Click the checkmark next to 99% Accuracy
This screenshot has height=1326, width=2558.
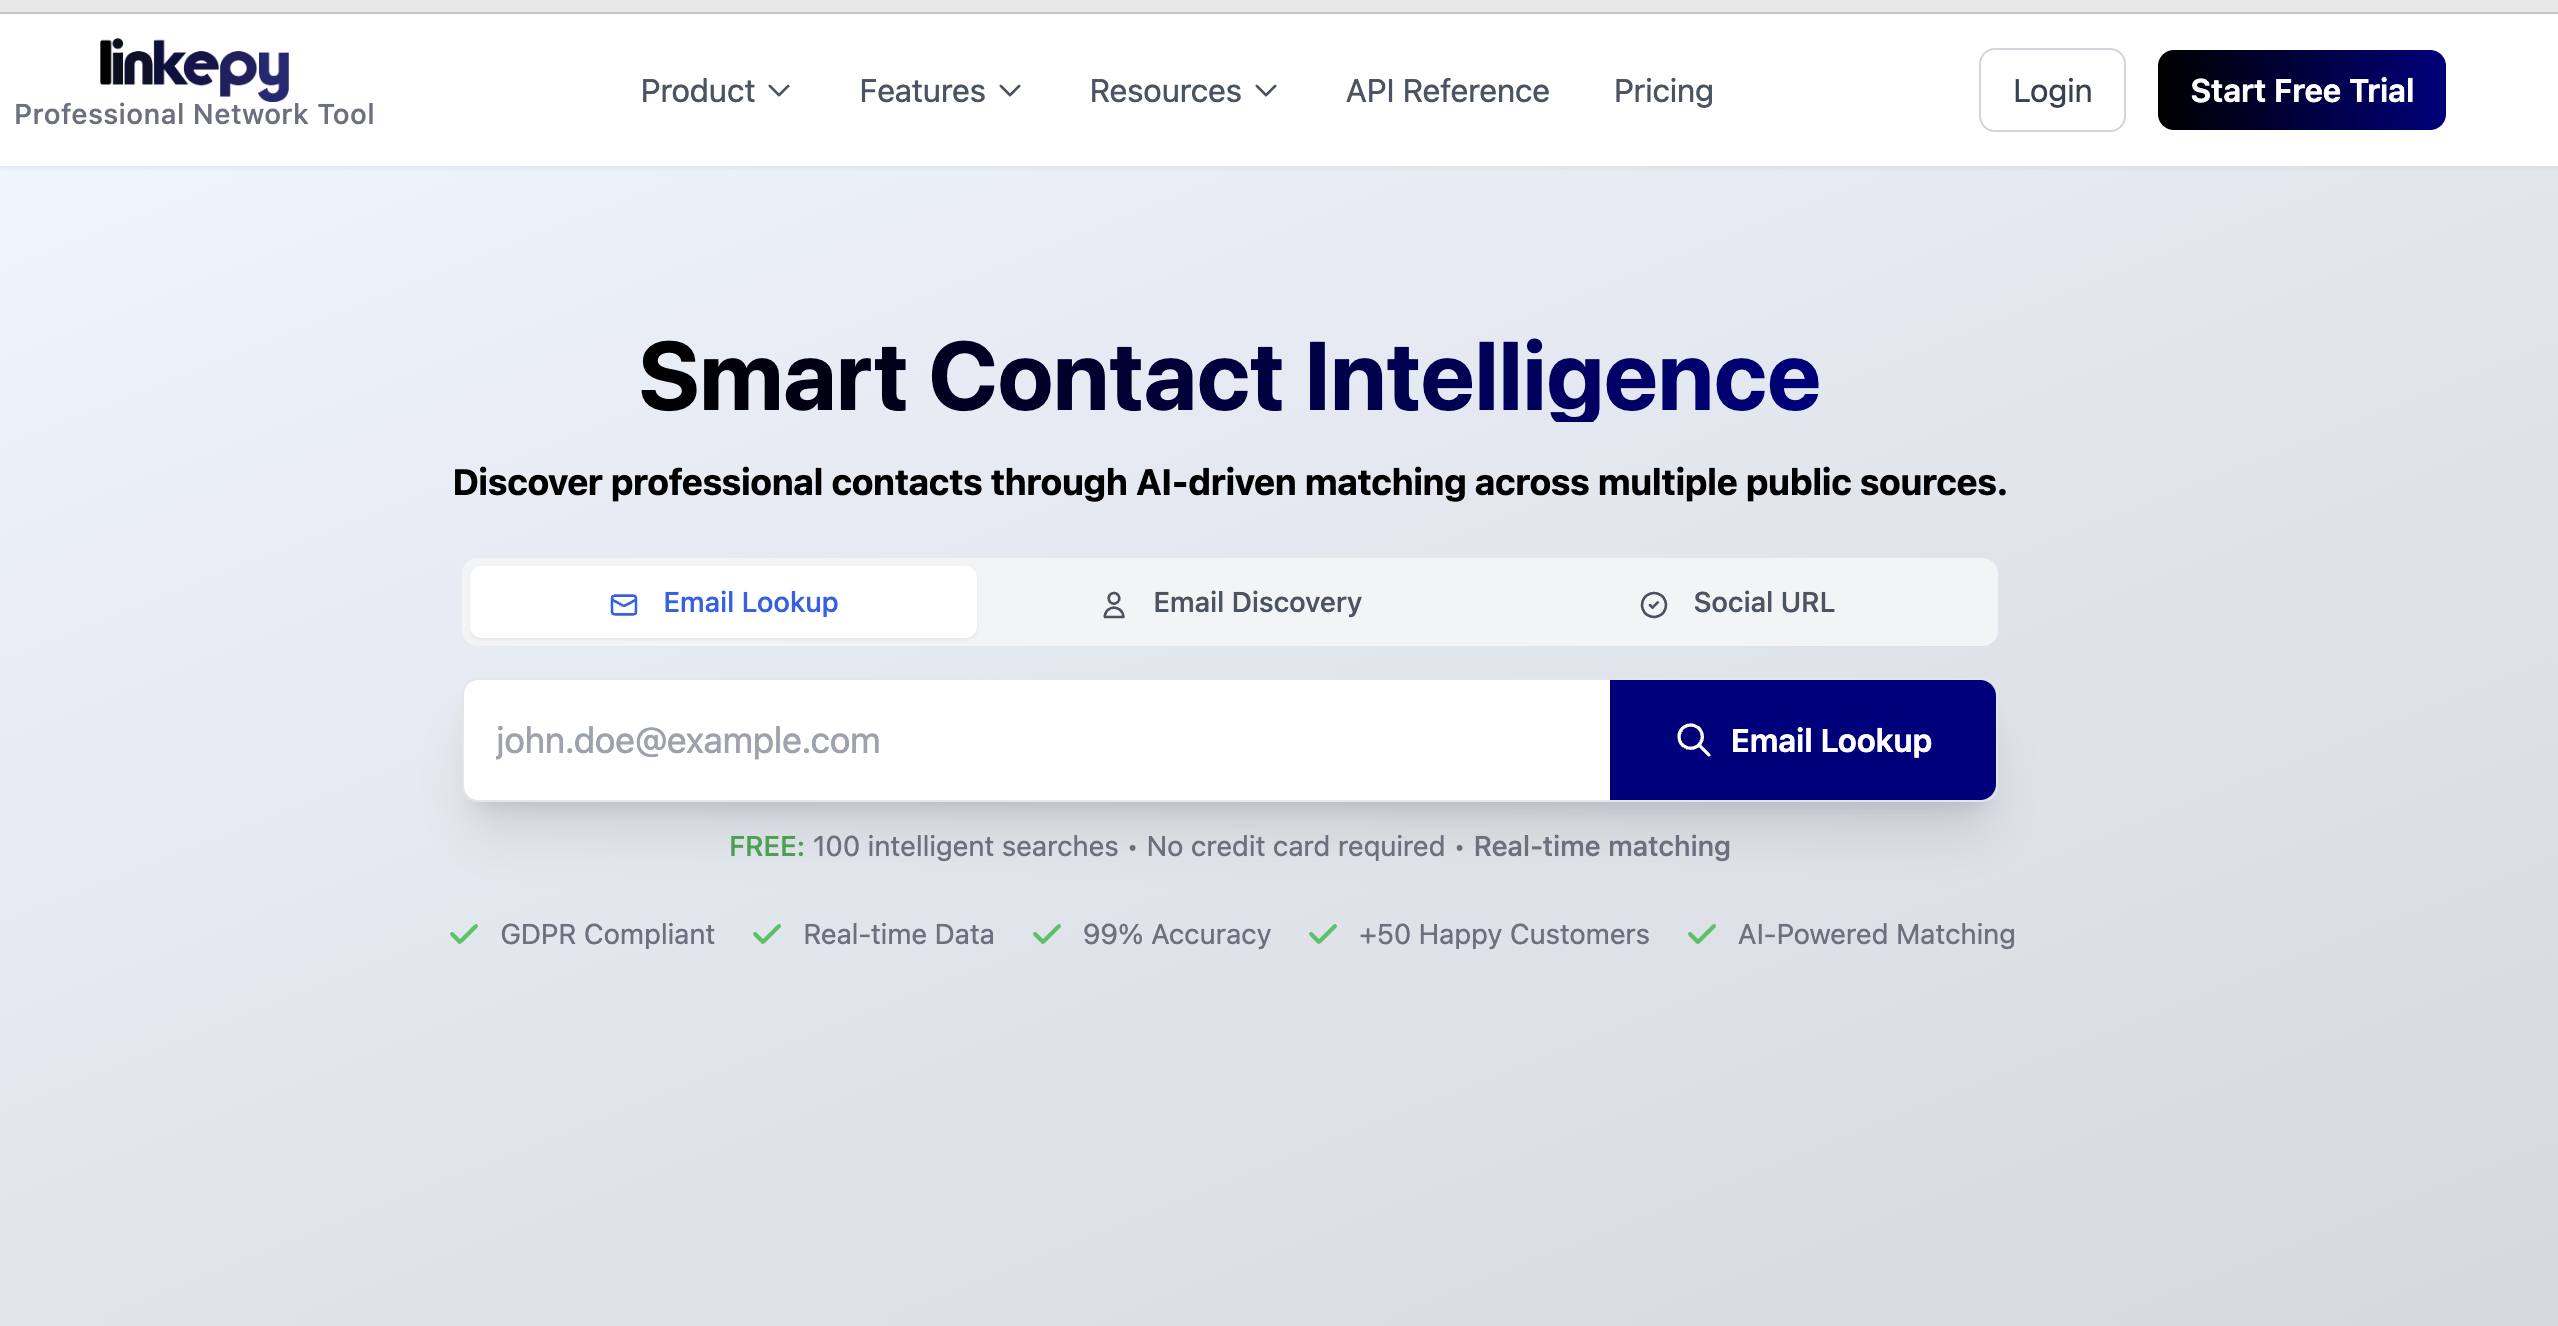[x=1047, y=934]
